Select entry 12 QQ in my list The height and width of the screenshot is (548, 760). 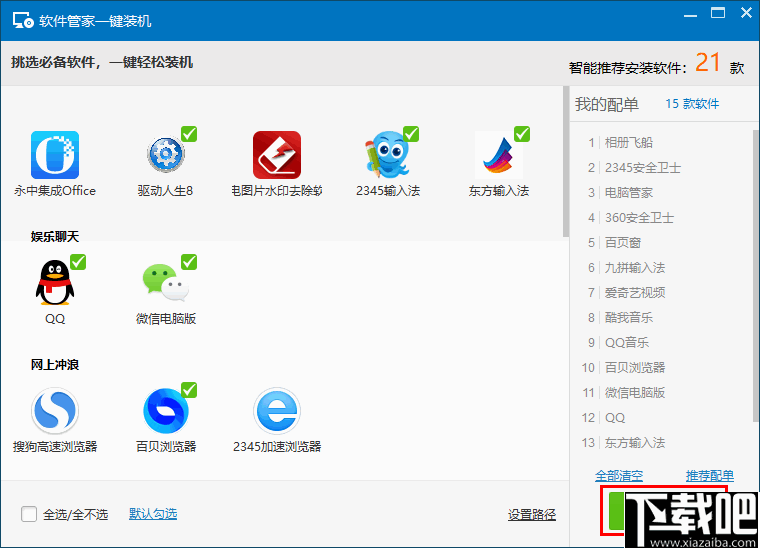615,418
